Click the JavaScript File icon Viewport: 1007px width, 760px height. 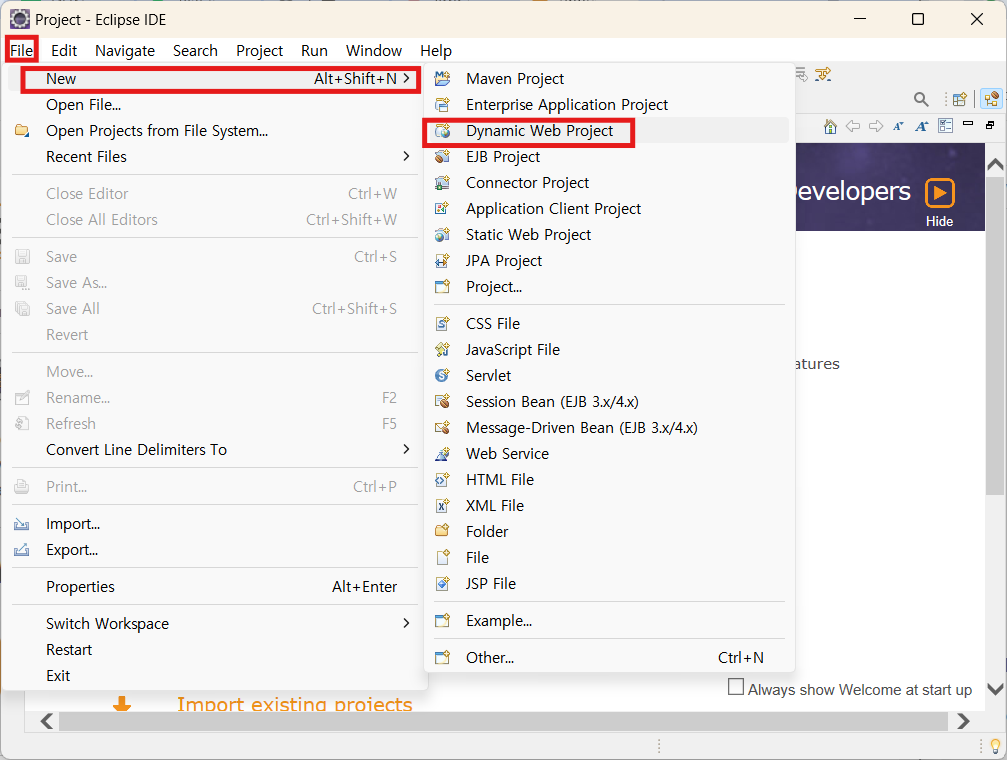442,349
